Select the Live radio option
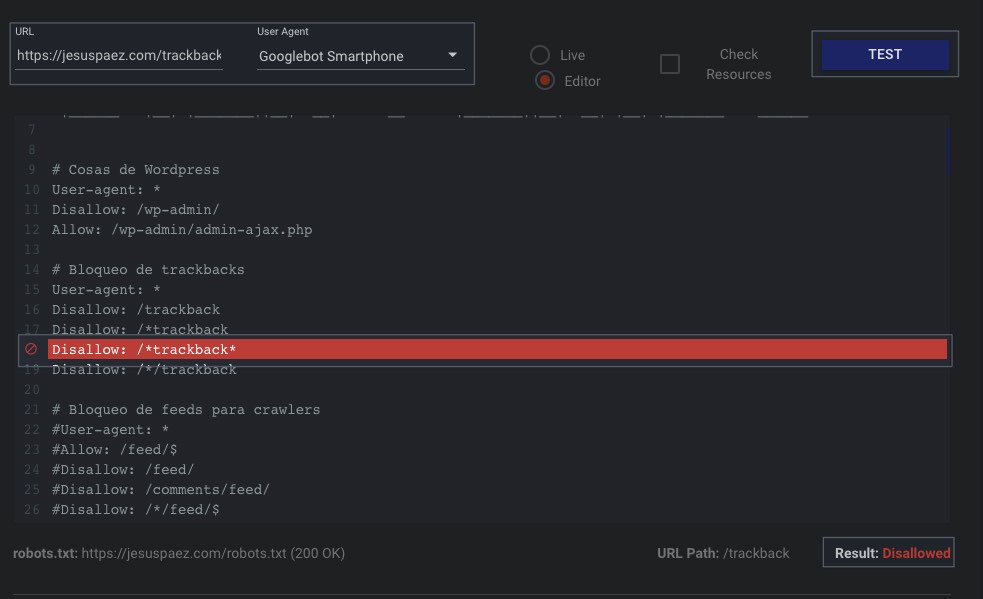 pyautogui.click(x=540, y=55)
